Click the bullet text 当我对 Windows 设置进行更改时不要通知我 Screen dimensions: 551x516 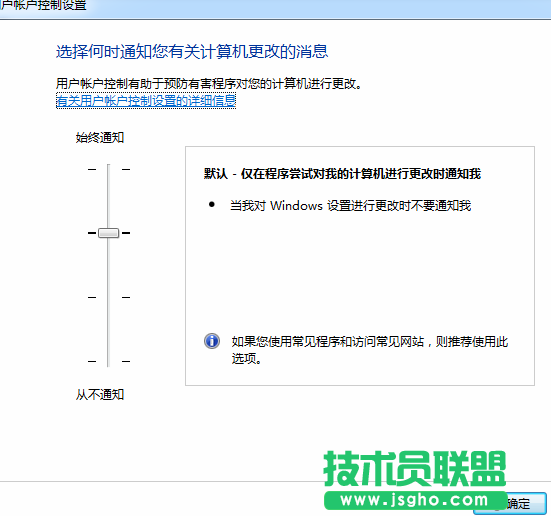coord(350,206)
